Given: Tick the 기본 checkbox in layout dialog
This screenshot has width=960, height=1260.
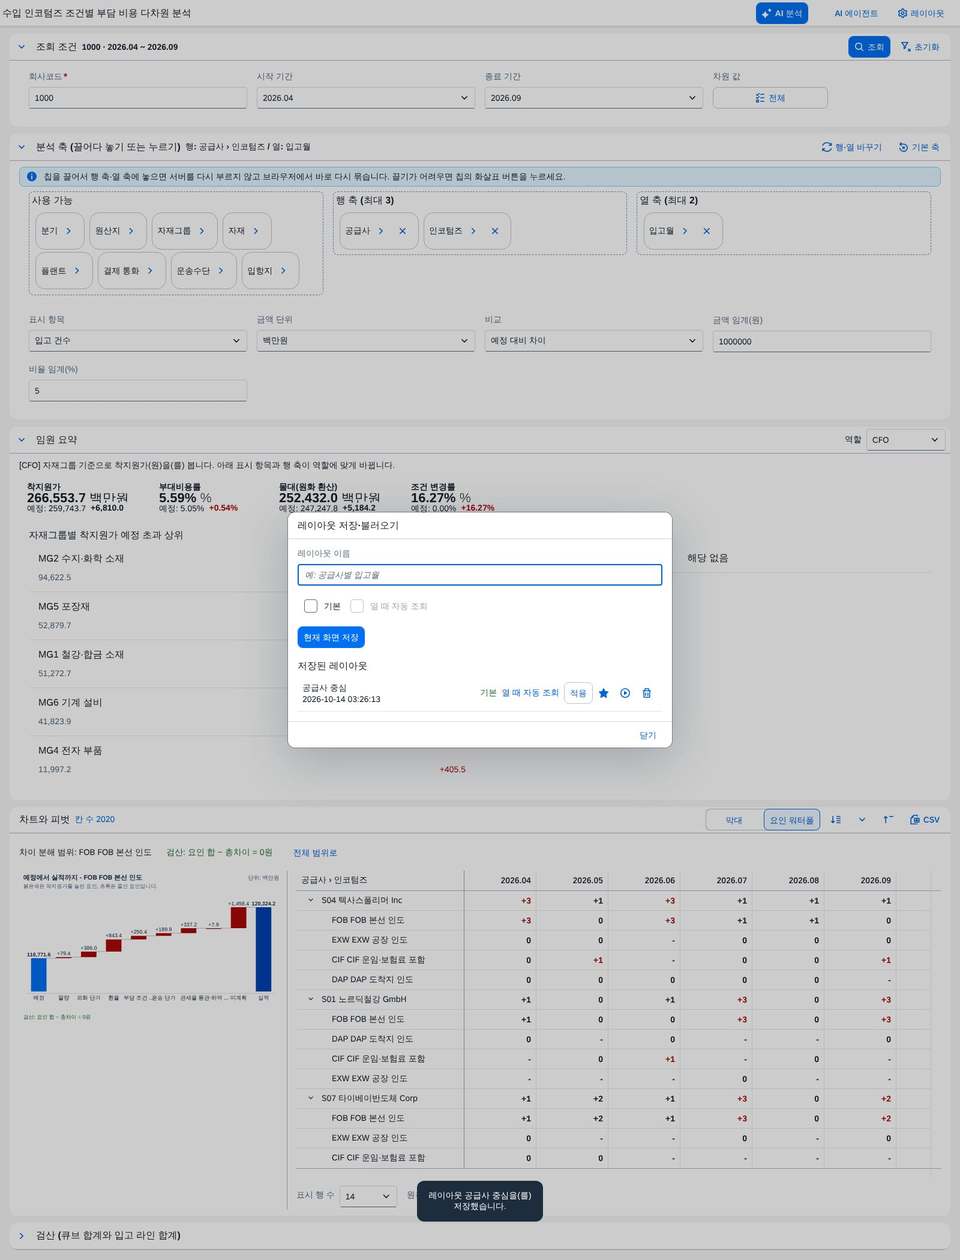Looking at the screenshot, I should (x=311, y=606).
